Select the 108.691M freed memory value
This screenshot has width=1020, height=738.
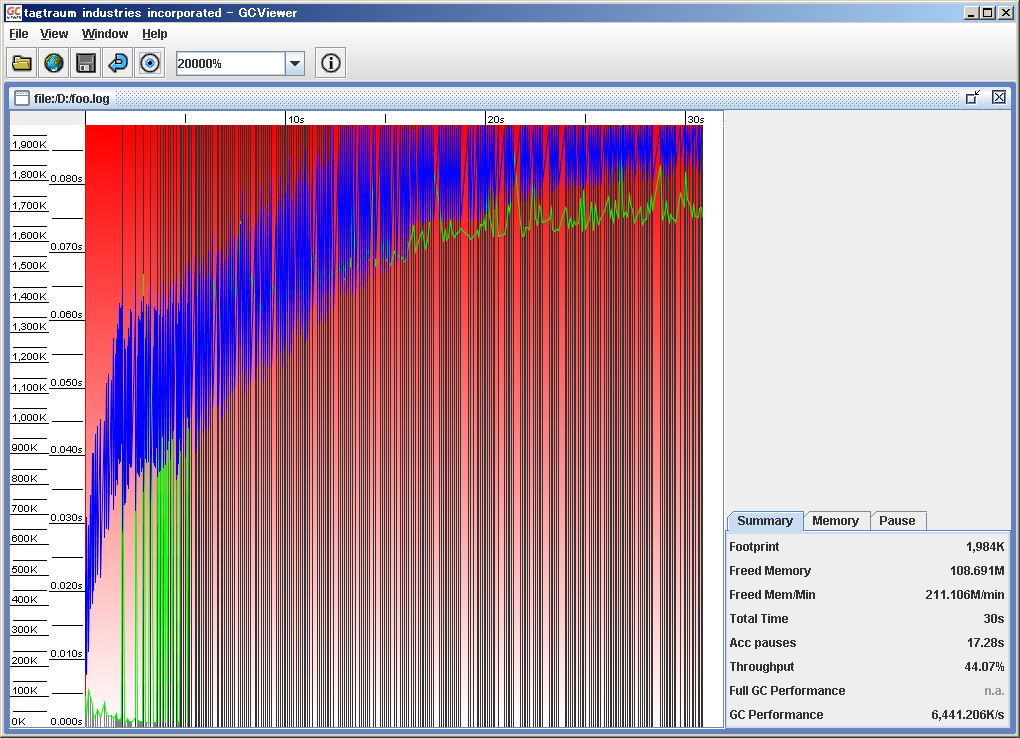[x=977, y=571]
